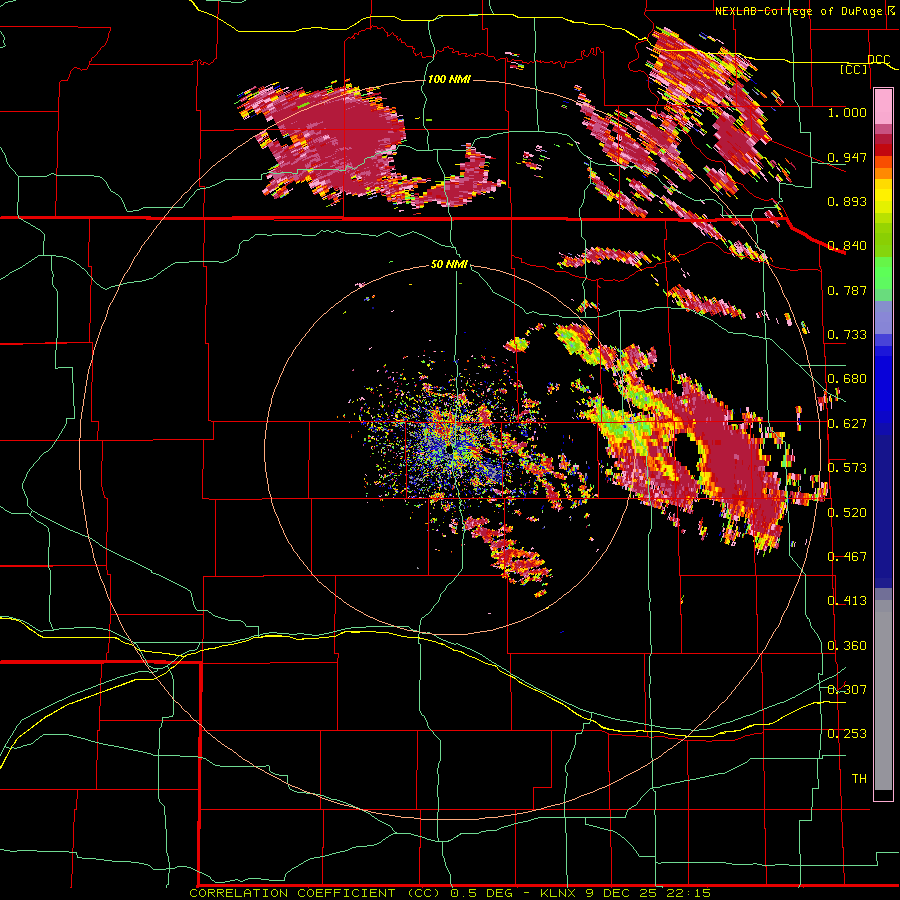Select the 0.360 scale value
This screenshot has height=900, width=900.
tap(847, 646)
